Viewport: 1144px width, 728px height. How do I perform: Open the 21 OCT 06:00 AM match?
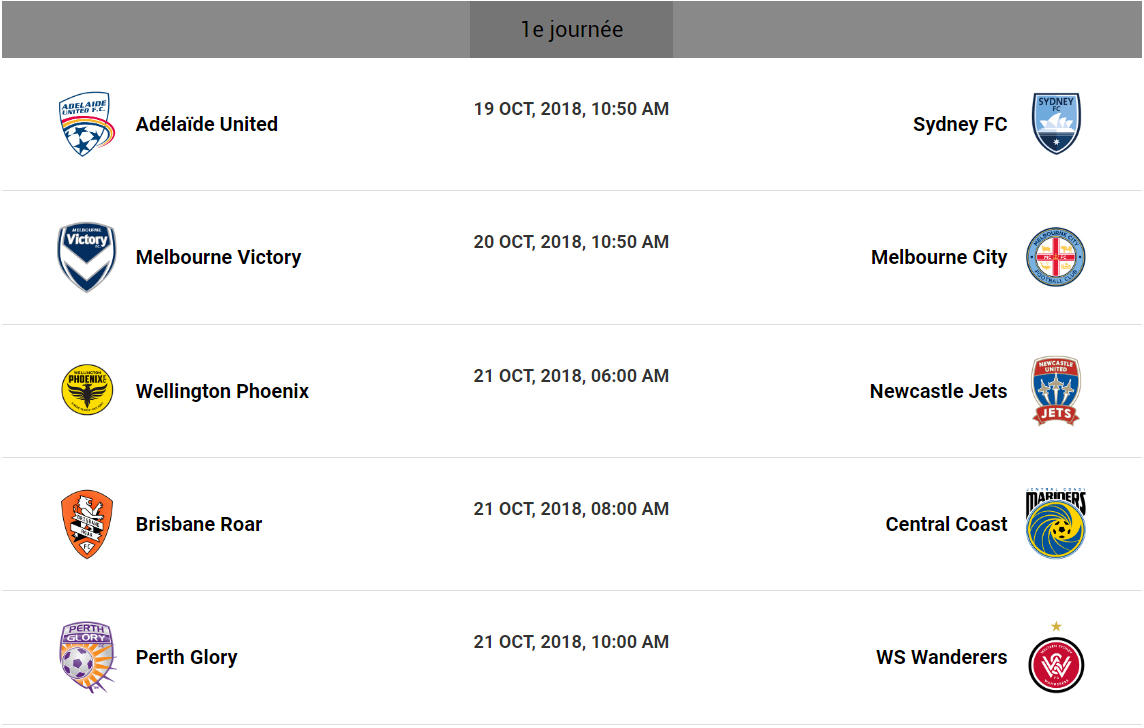[x=571, y=376]
